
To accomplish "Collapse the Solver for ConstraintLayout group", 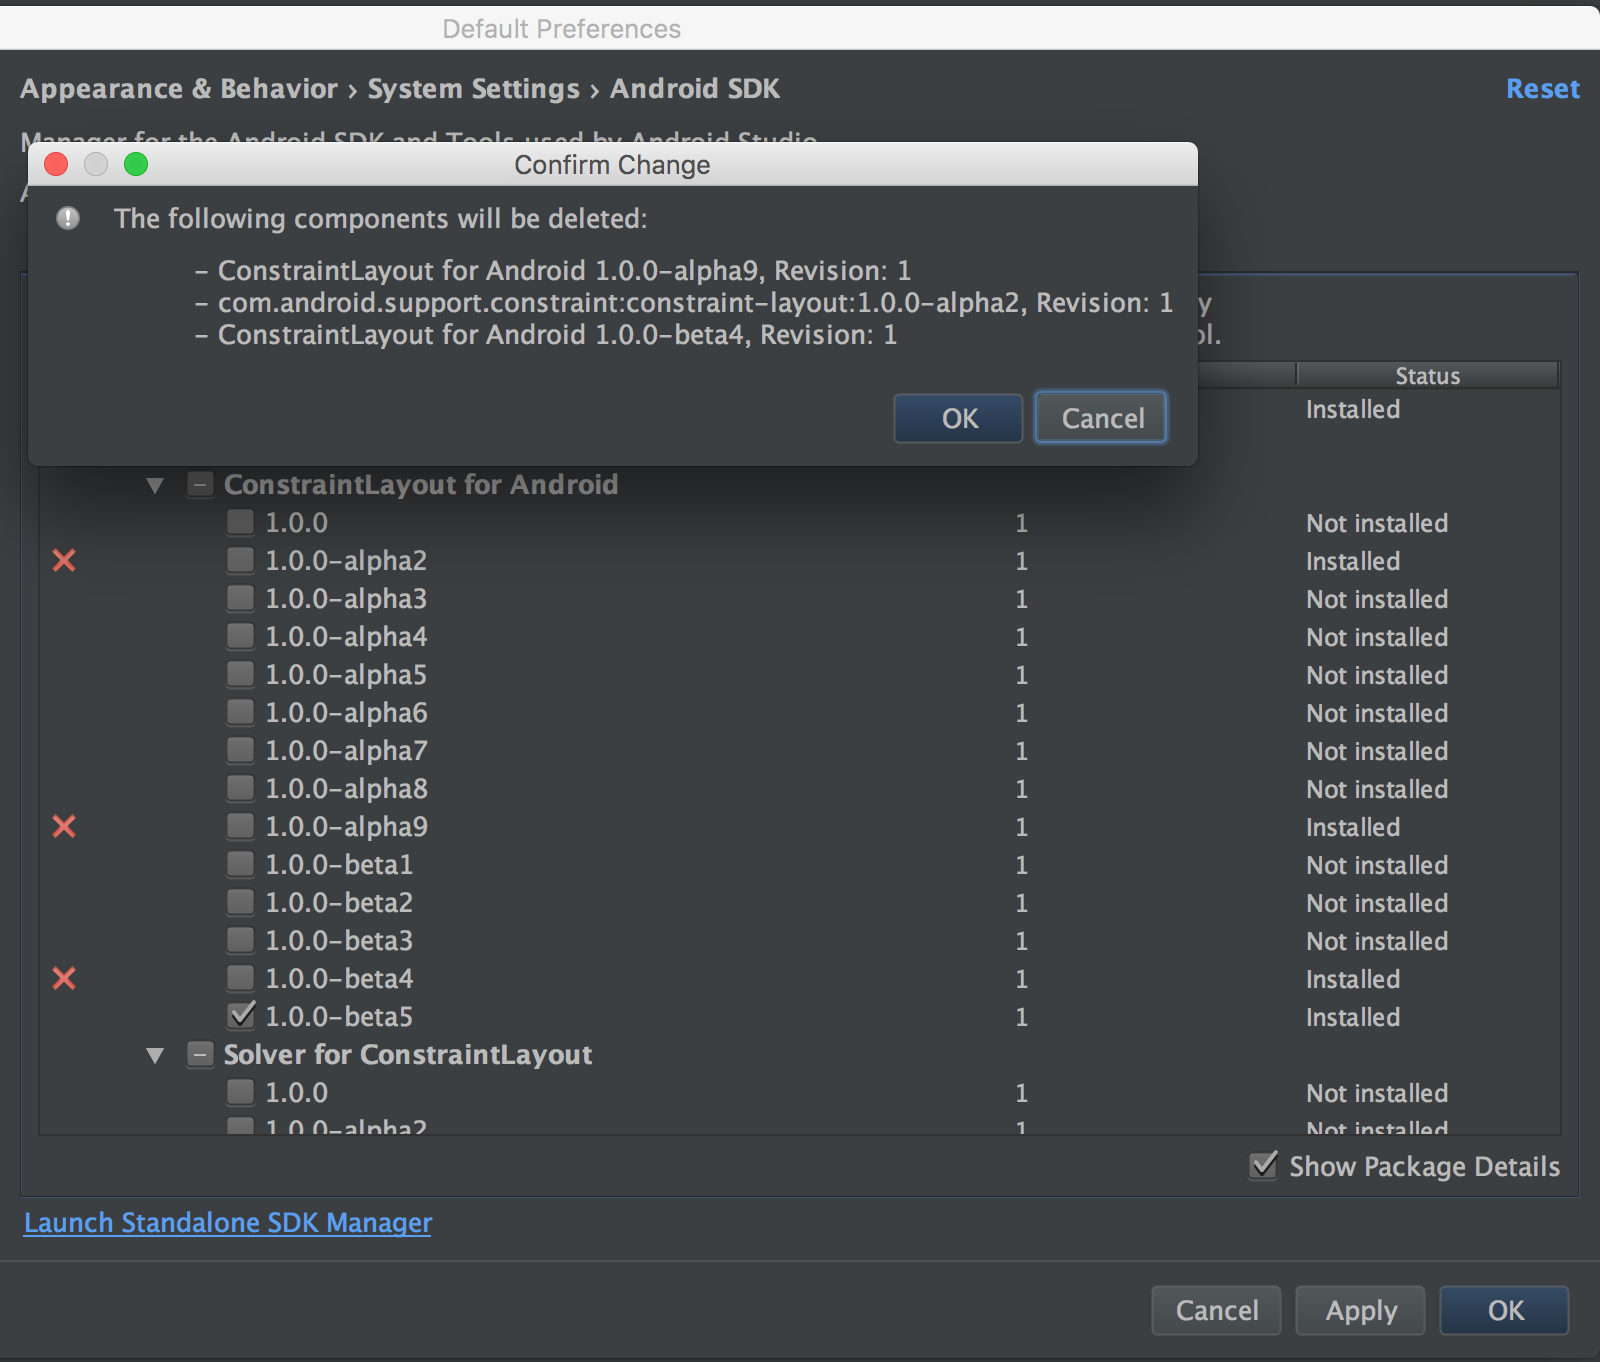I will (155, 1056).
